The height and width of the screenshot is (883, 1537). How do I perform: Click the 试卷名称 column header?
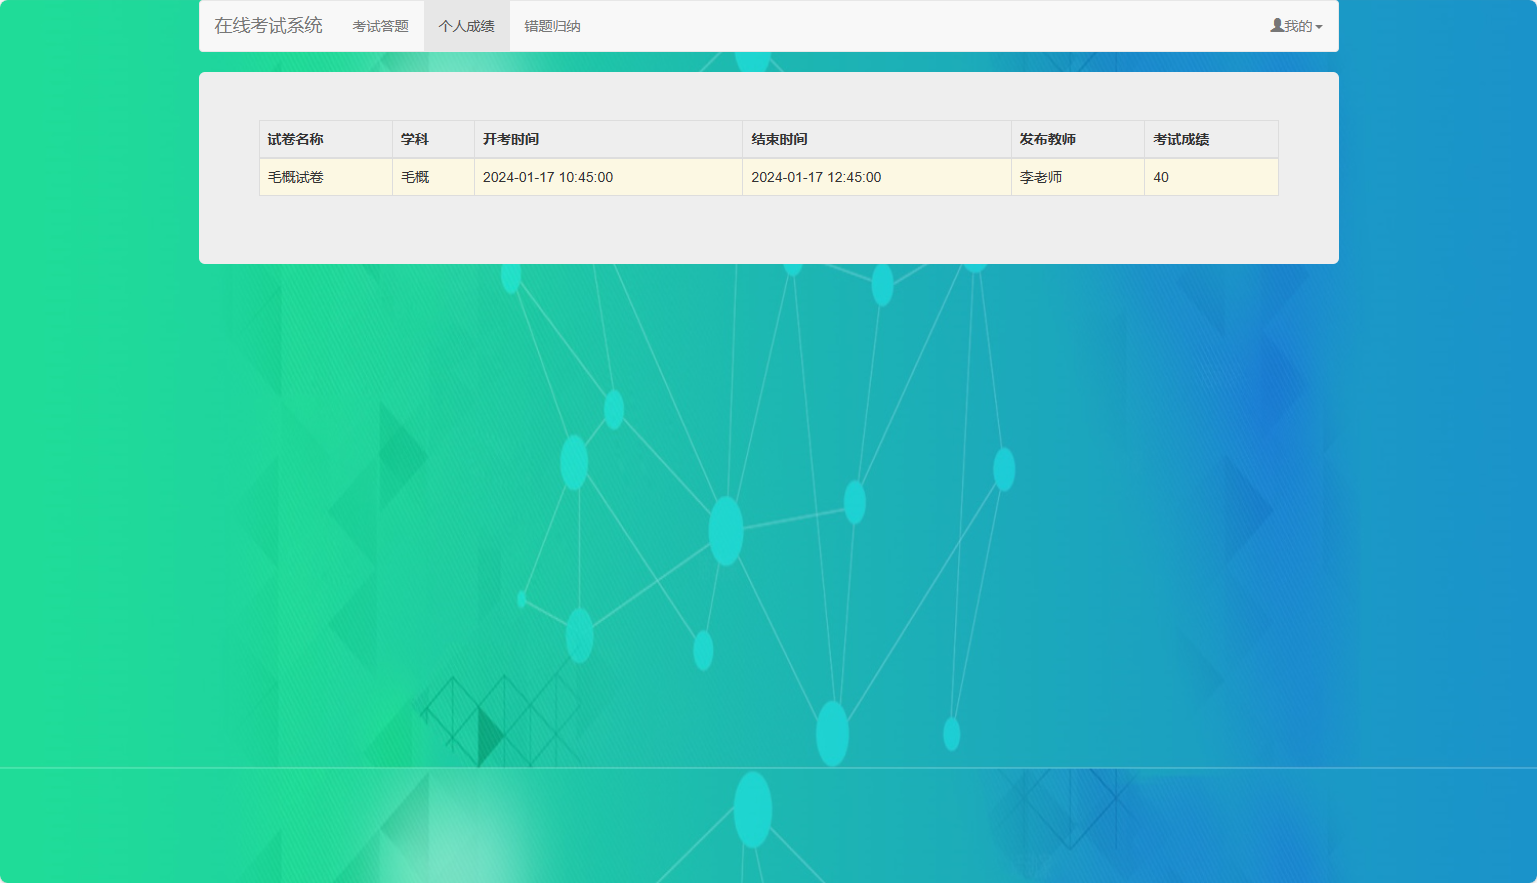[294, 139]
